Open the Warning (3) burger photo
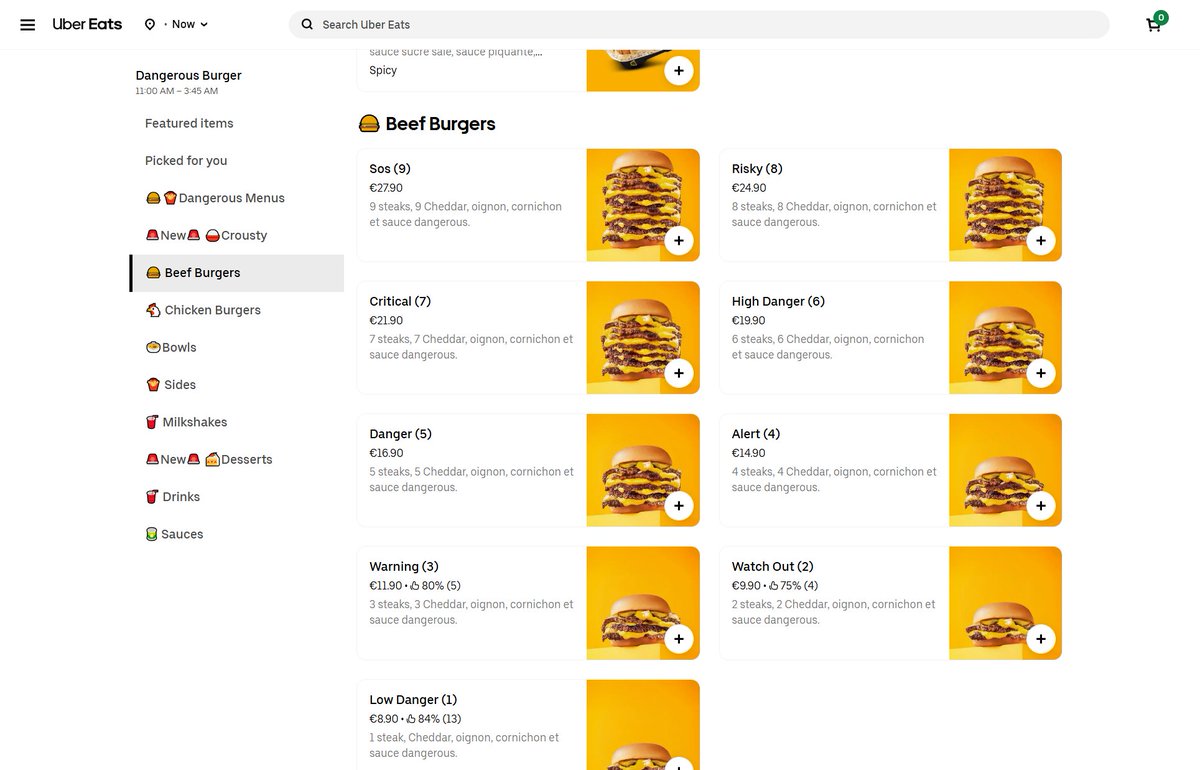The width and height of the screenshot is (1200, 770). click(643, 603)
